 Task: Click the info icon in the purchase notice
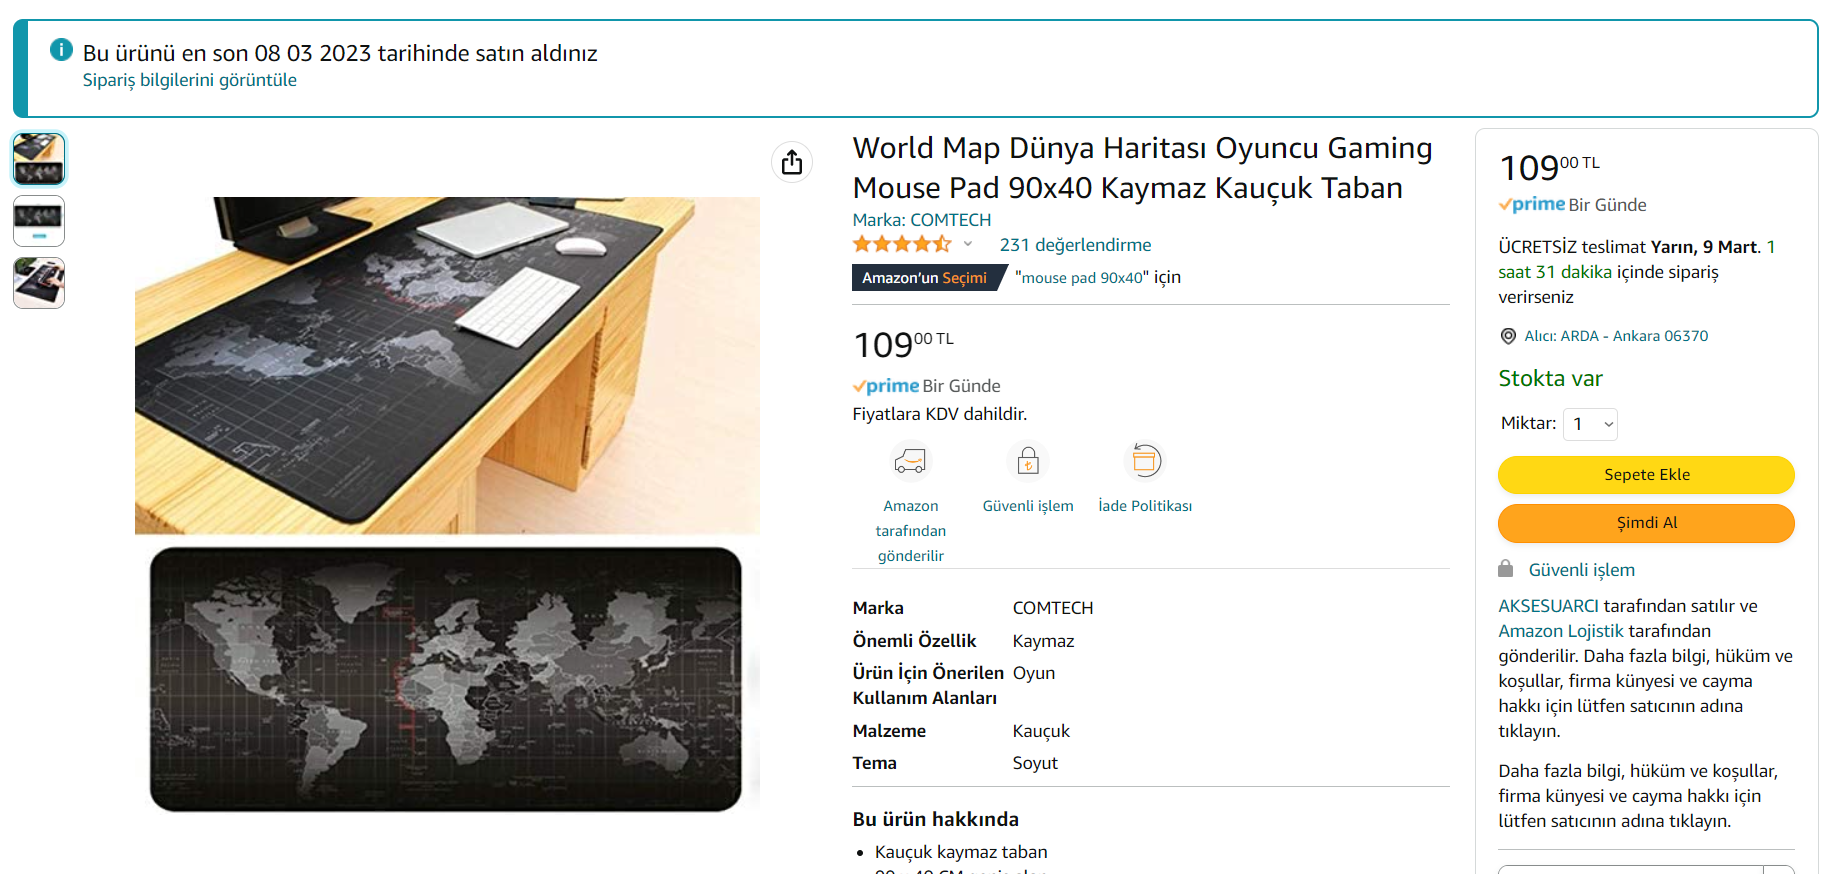click(x=61, y=49)
